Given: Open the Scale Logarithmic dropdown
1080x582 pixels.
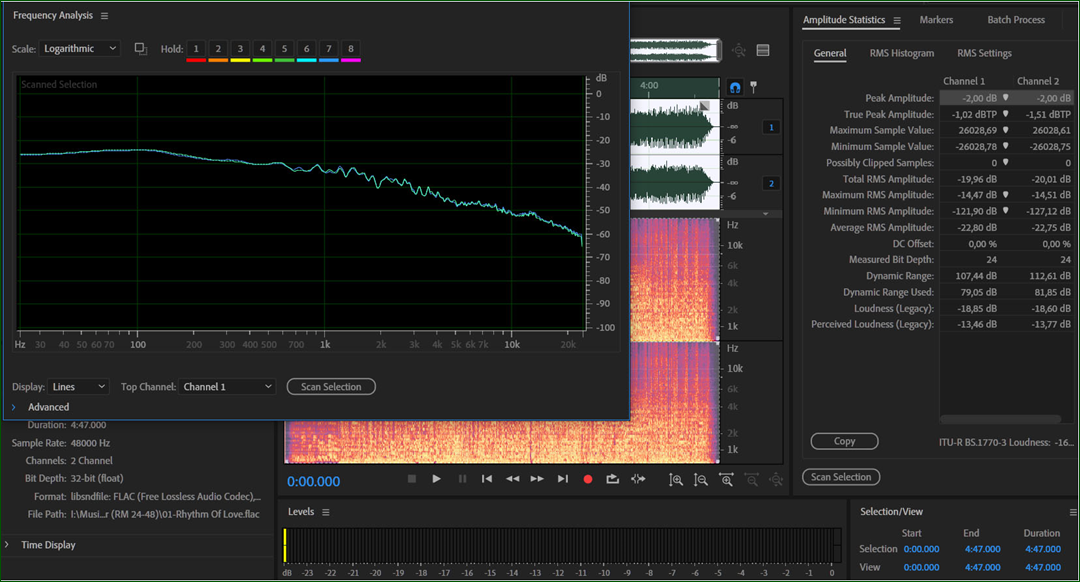Looking at the screenshot, I should click(80, 49).
